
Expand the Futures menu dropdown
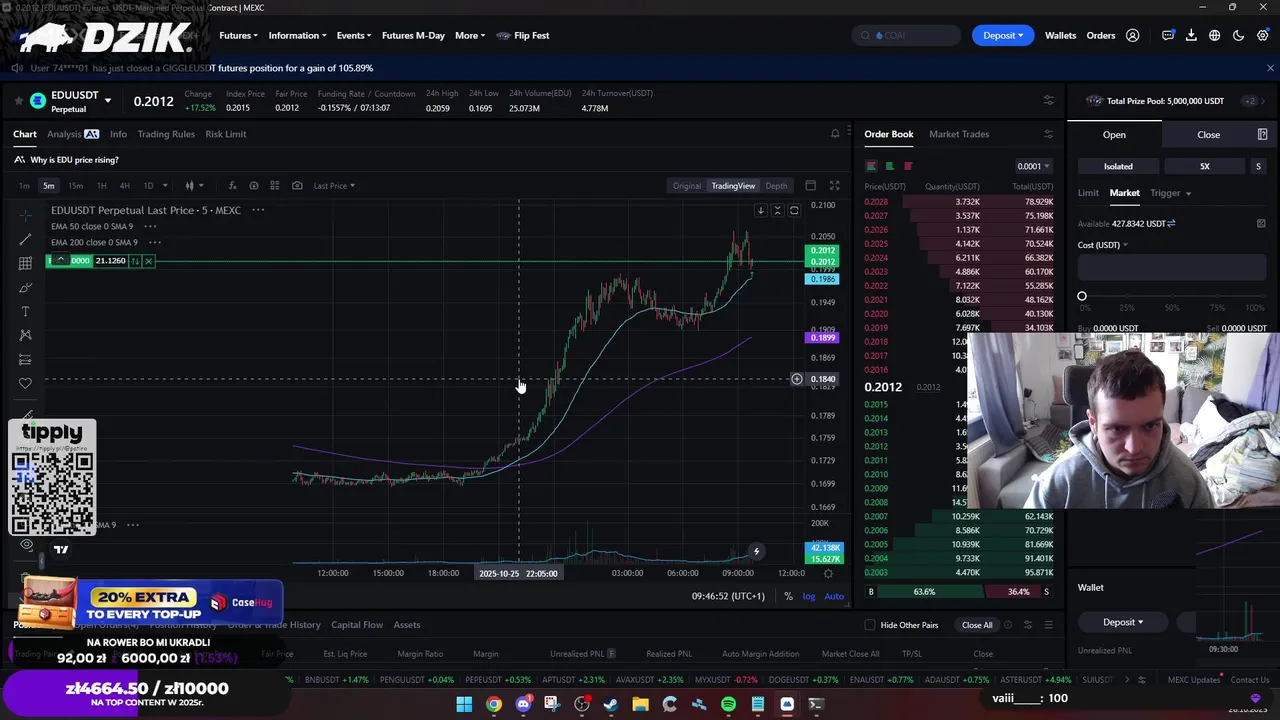click(238, 35)
